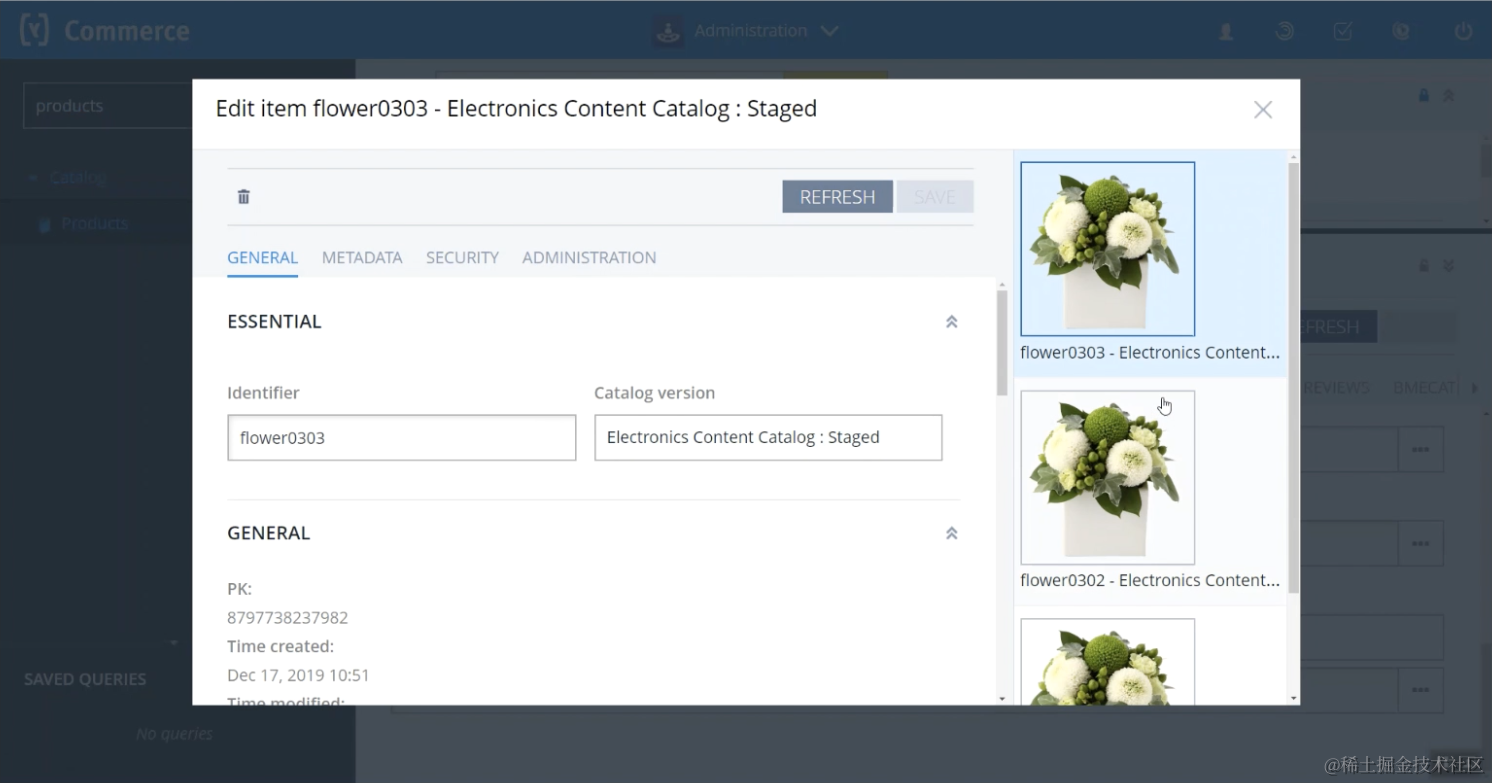Select the flower0302 thumbnail
The image size is (1492, 783).
click(x=1108, y=477)
